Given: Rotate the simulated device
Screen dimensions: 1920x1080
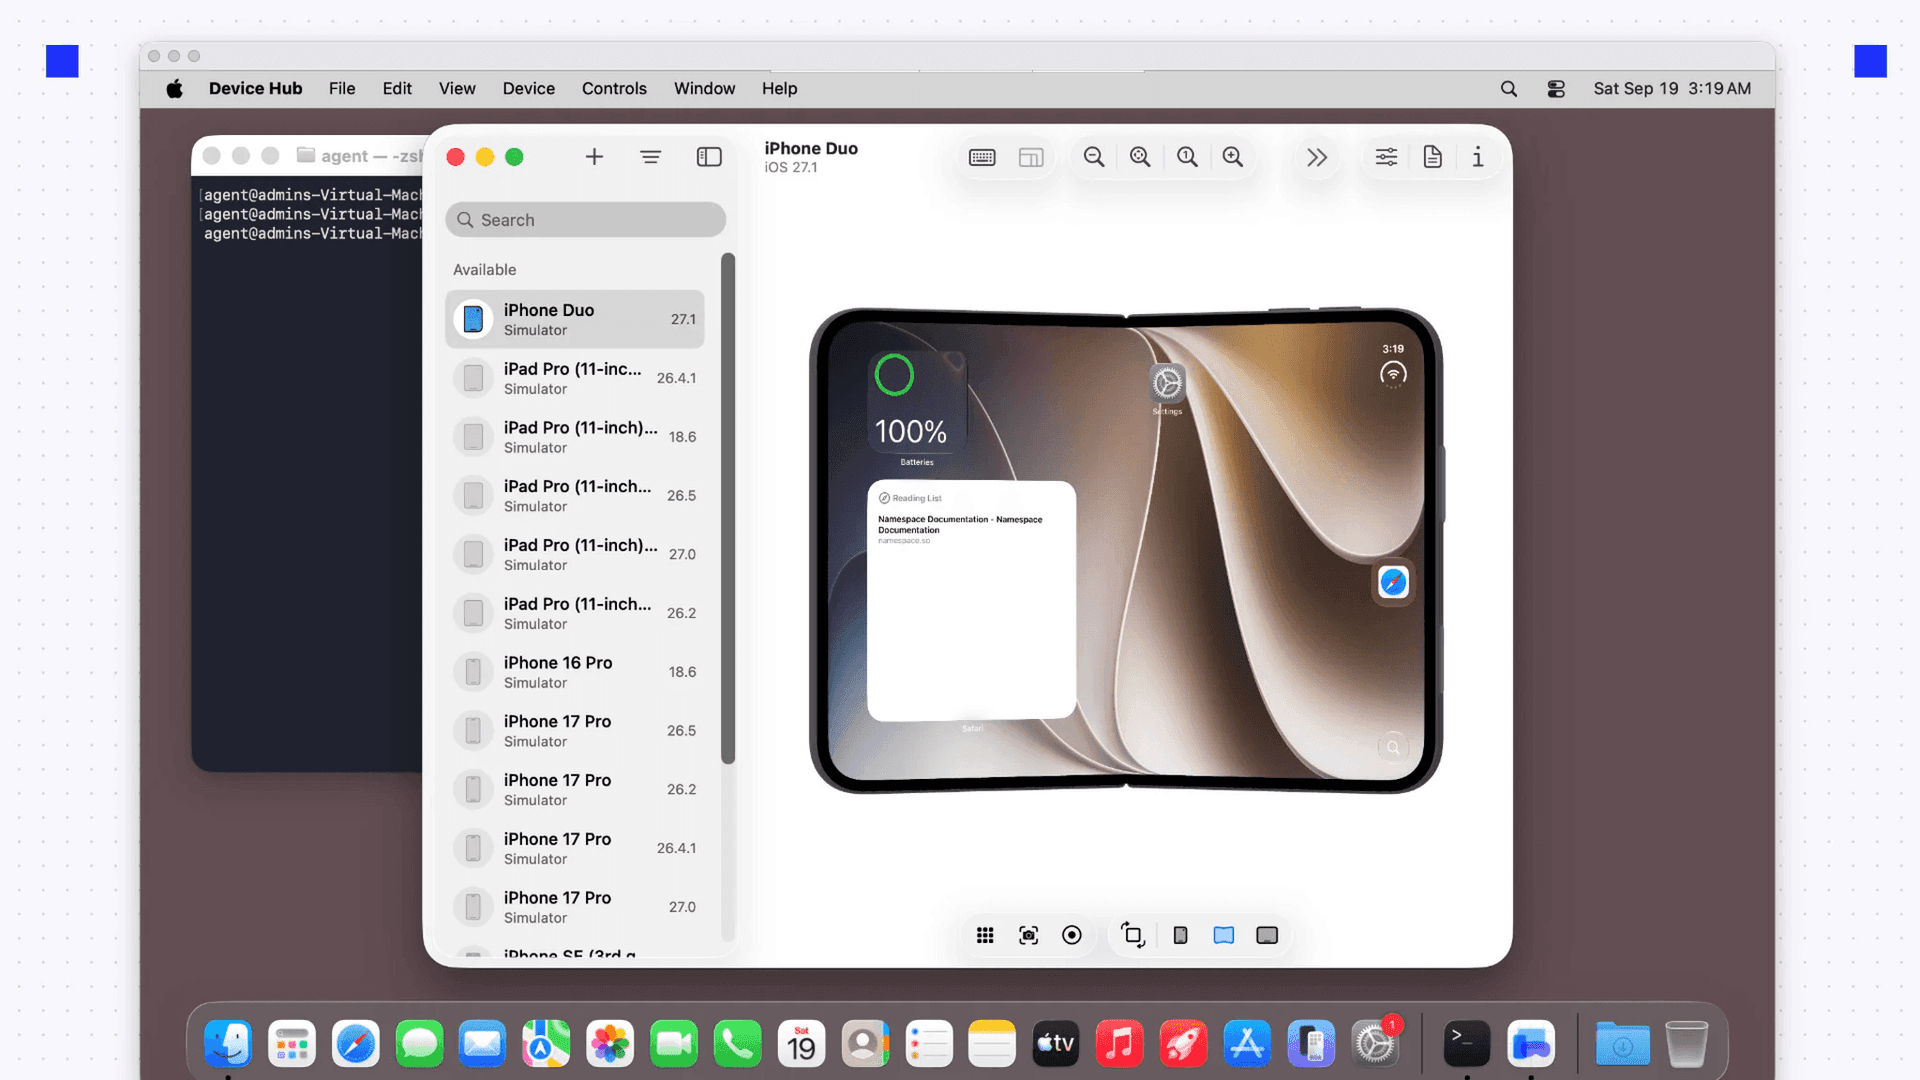Looking at the screenshot, I should click(x=1133, y=935).
